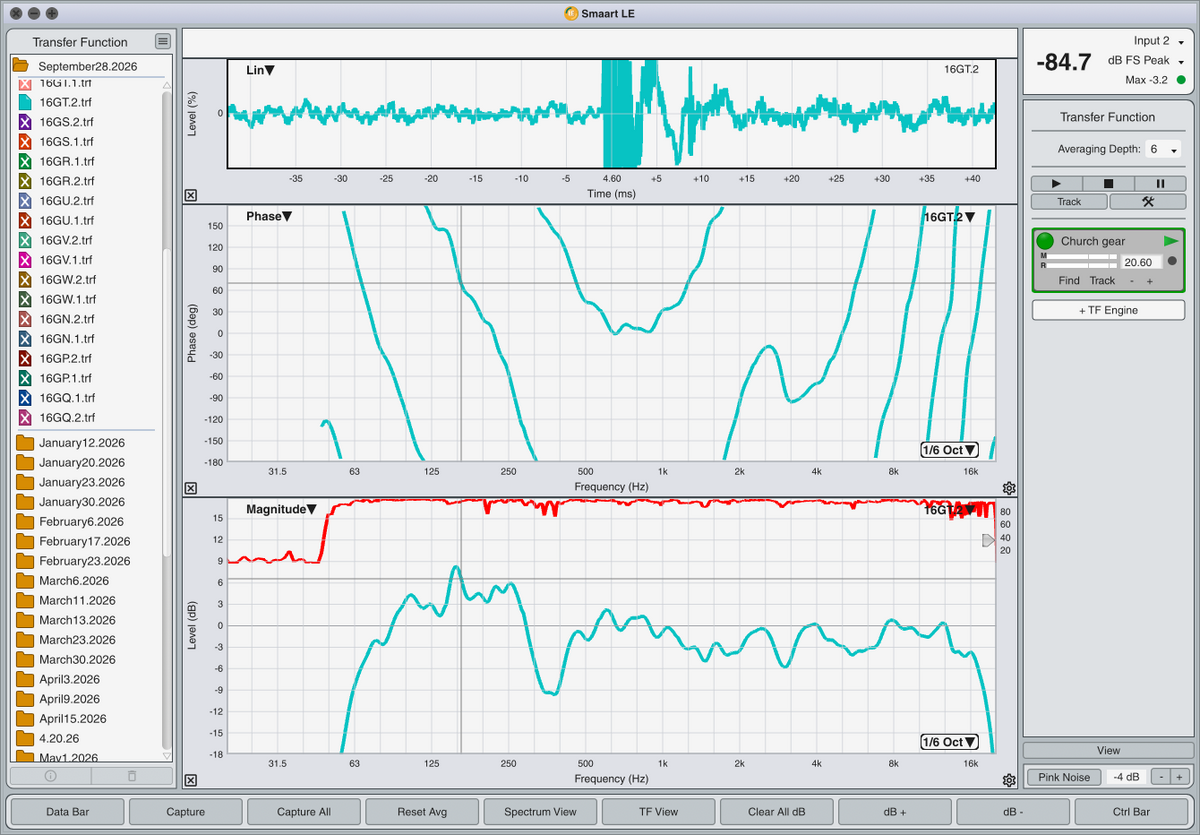Toggle the green Church gear engine indicator
The image size is (1200, 835).
(x=1045, y=241)
